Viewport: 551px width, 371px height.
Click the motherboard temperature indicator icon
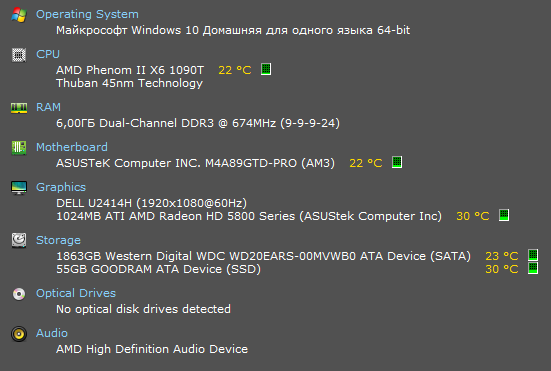(x=397, y=162)
